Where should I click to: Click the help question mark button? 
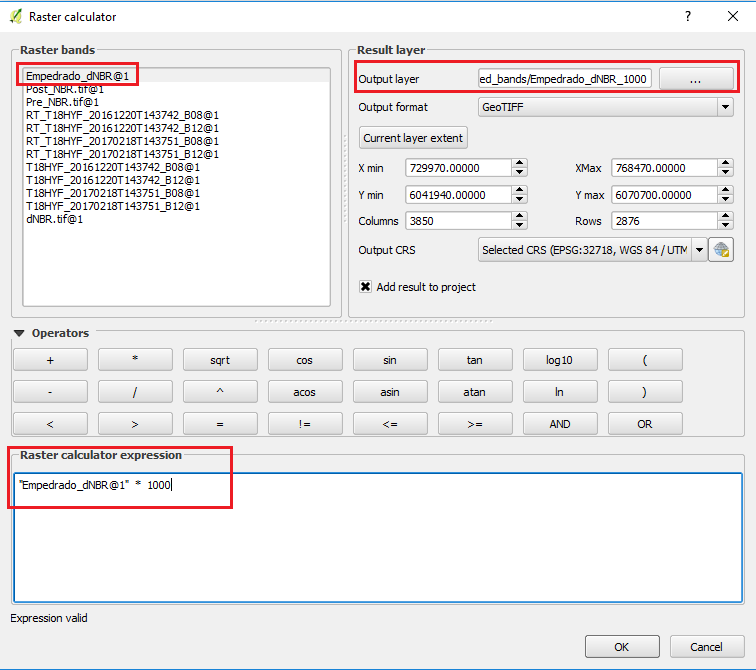click(x=687, y=17)
